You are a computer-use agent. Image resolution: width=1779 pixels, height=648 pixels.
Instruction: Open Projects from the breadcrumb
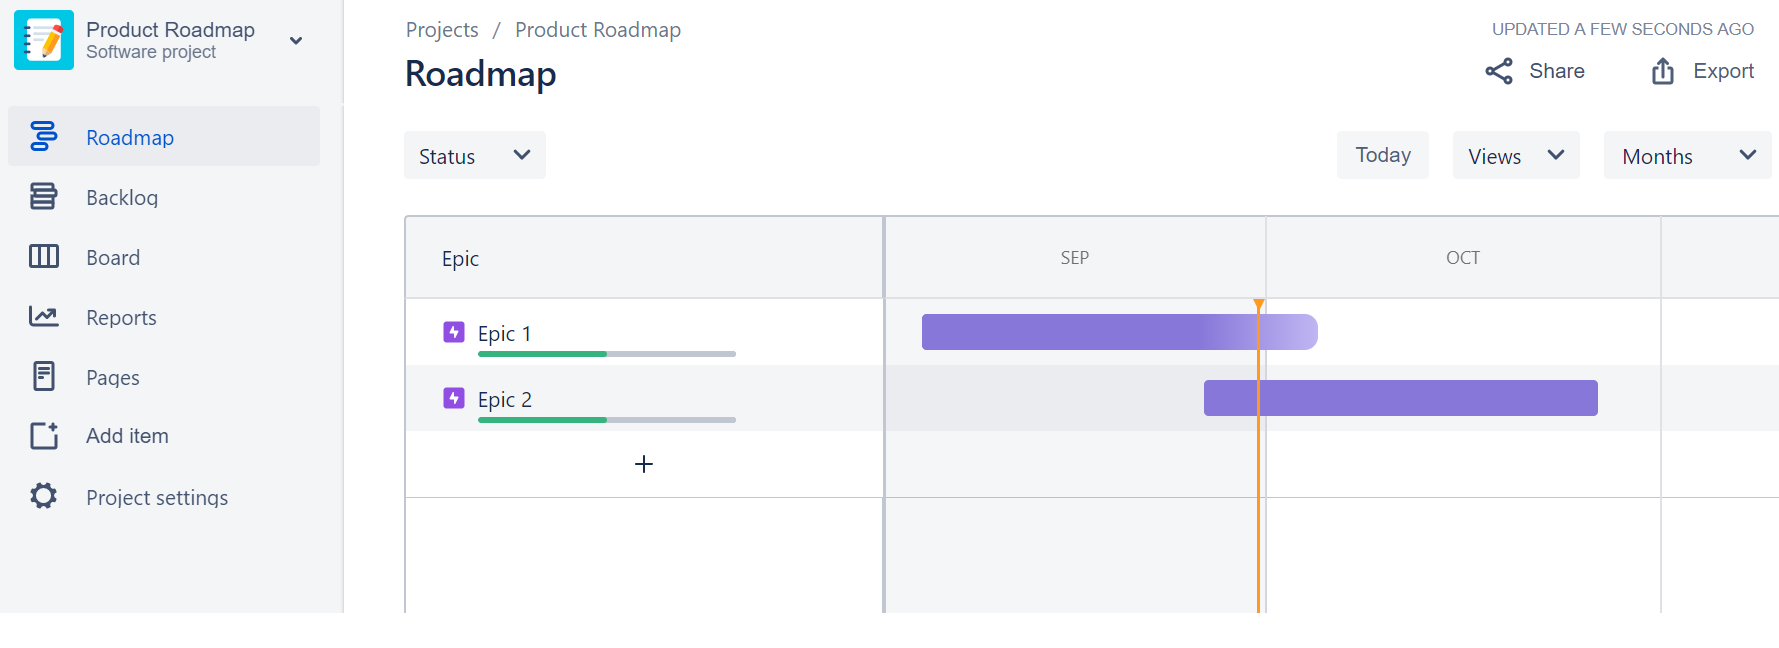441,29
